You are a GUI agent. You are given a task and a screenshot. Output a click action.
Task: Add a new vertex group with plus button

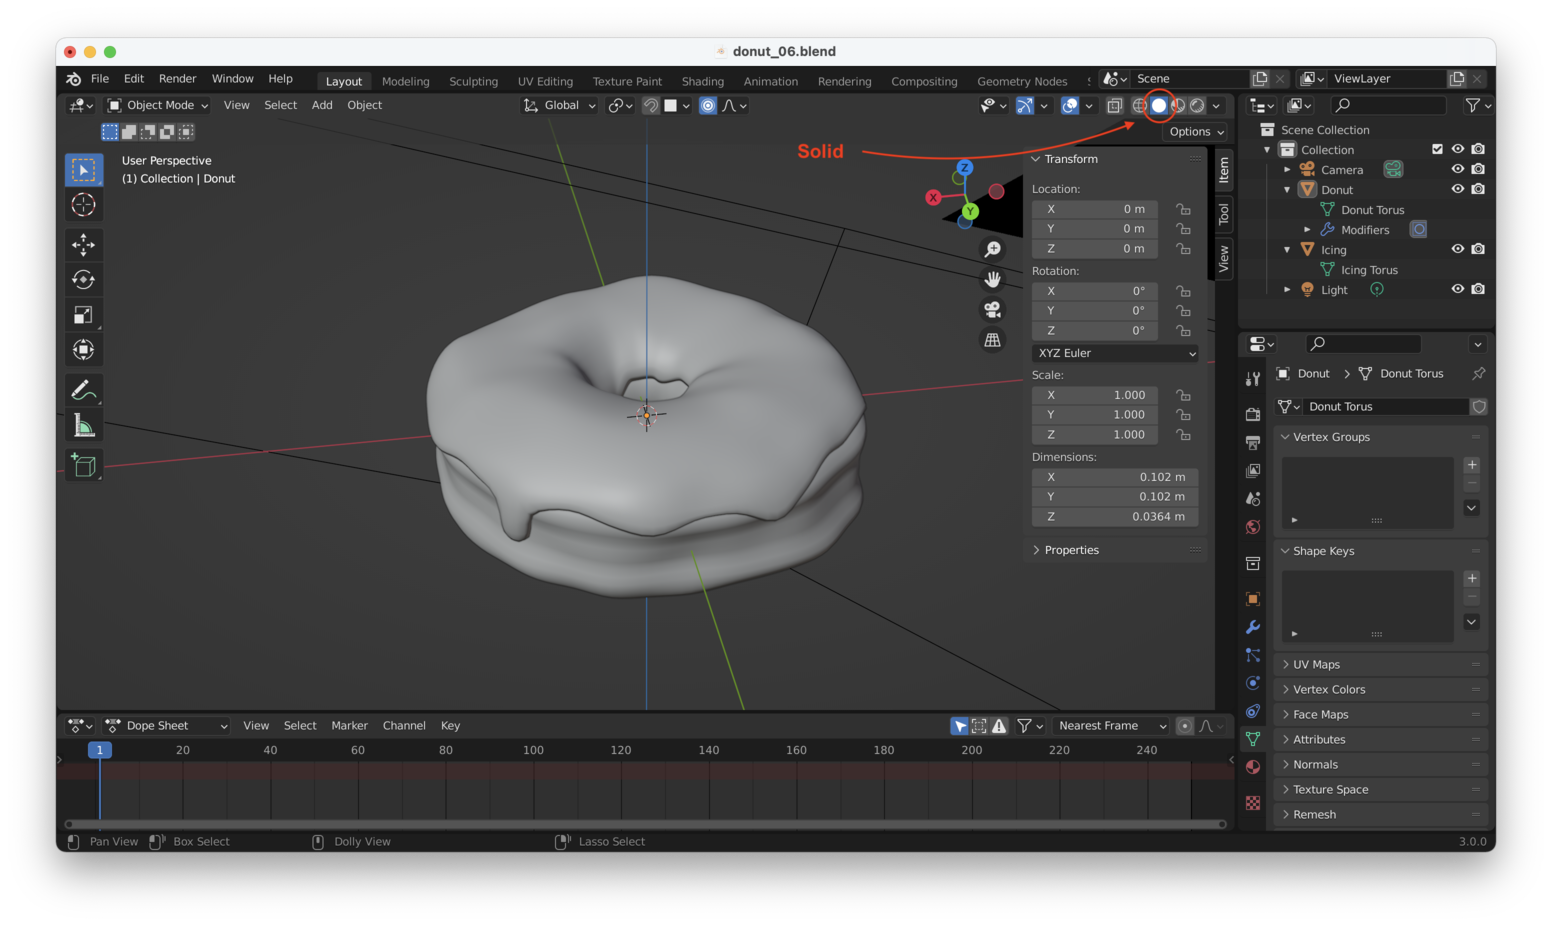point(1472,465)
